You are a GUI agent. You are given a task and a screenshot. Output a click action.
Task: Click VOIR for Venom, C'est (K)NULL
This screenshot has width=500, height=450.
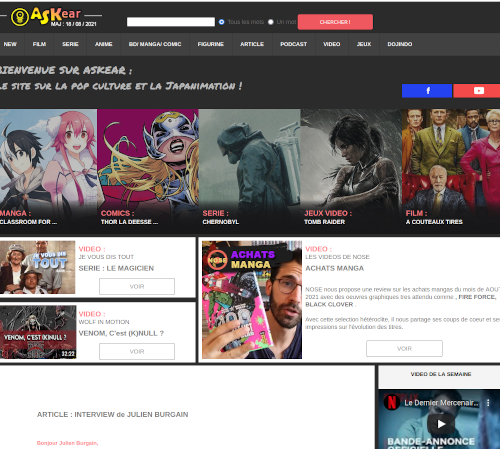[x=137, y=351]
